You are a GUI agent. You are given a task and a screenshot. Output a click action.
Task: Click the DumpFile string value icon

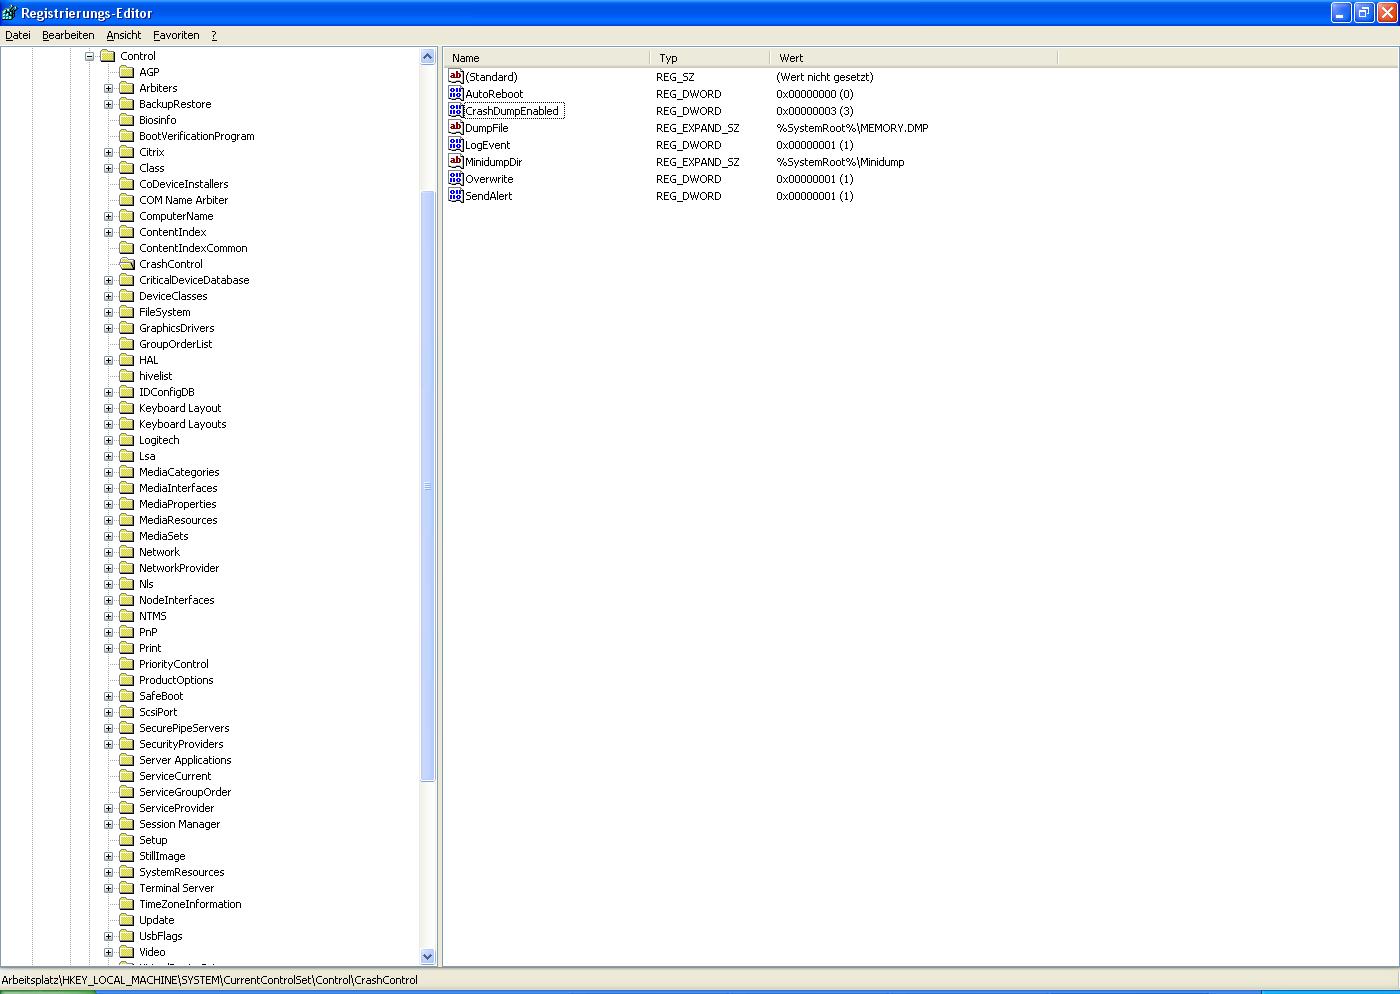[456, 128]
